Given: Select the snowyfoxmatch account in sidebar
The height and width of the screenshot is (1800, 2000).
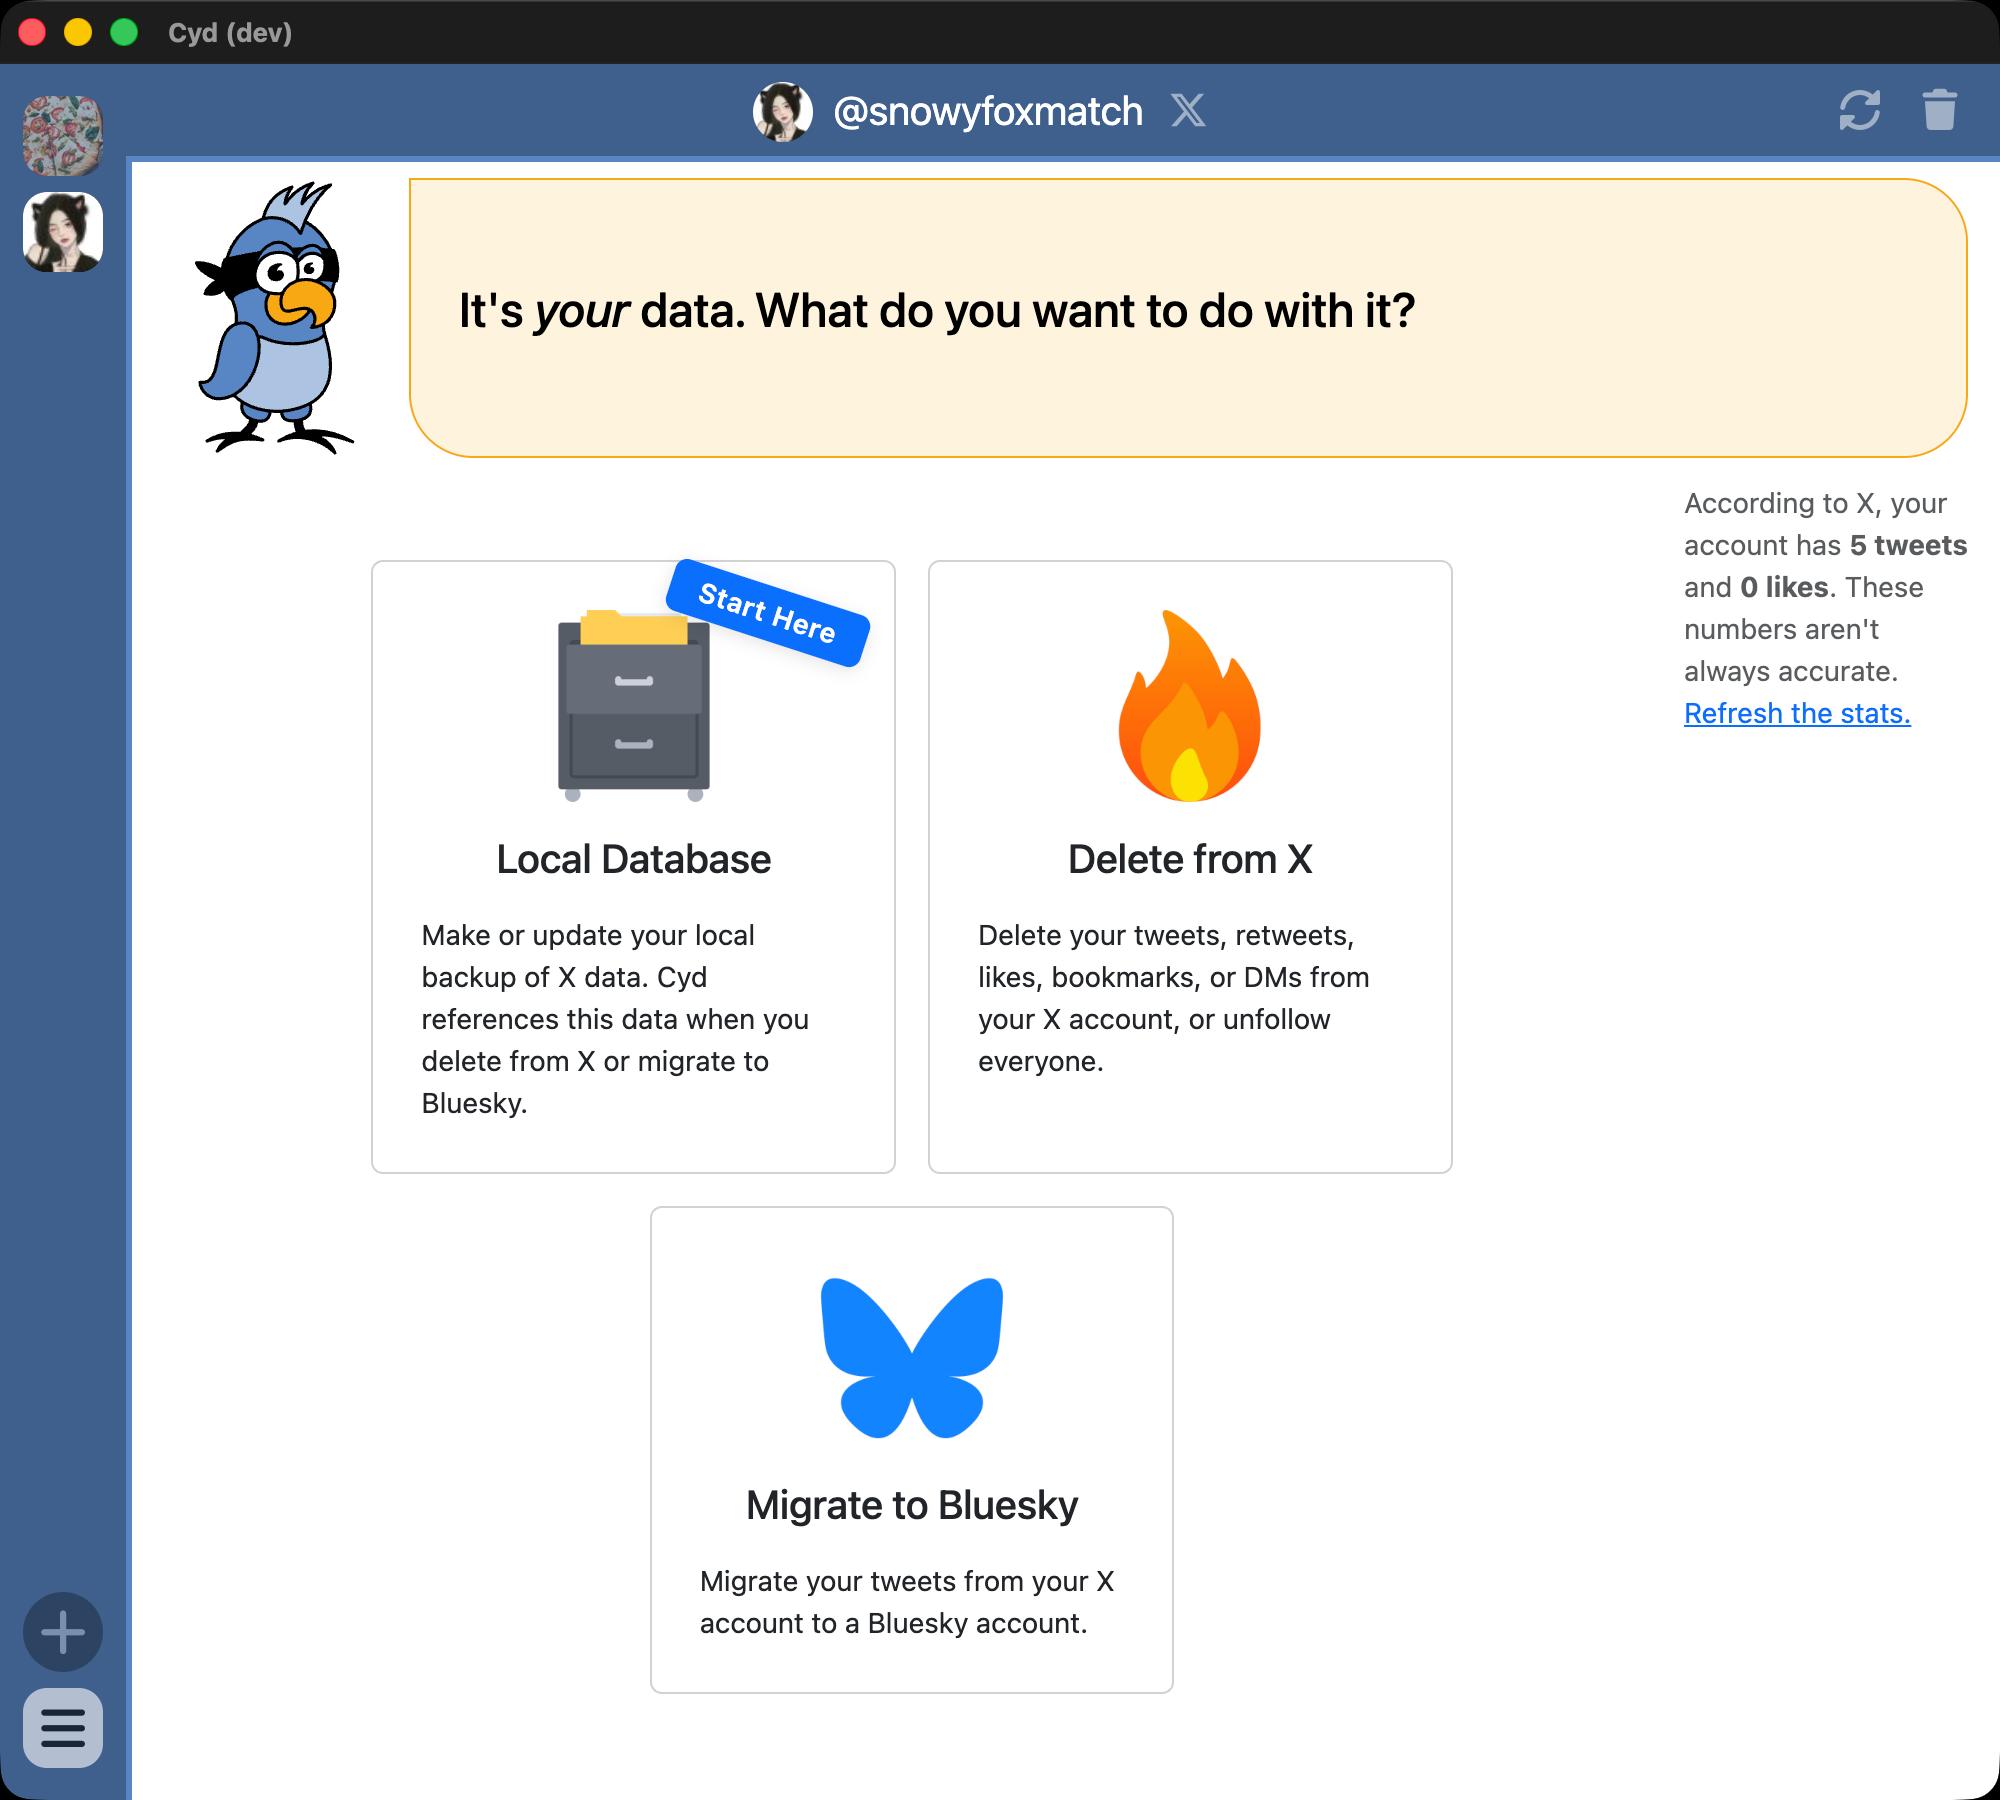Looking at the screenshot, I should pos(63,232).
